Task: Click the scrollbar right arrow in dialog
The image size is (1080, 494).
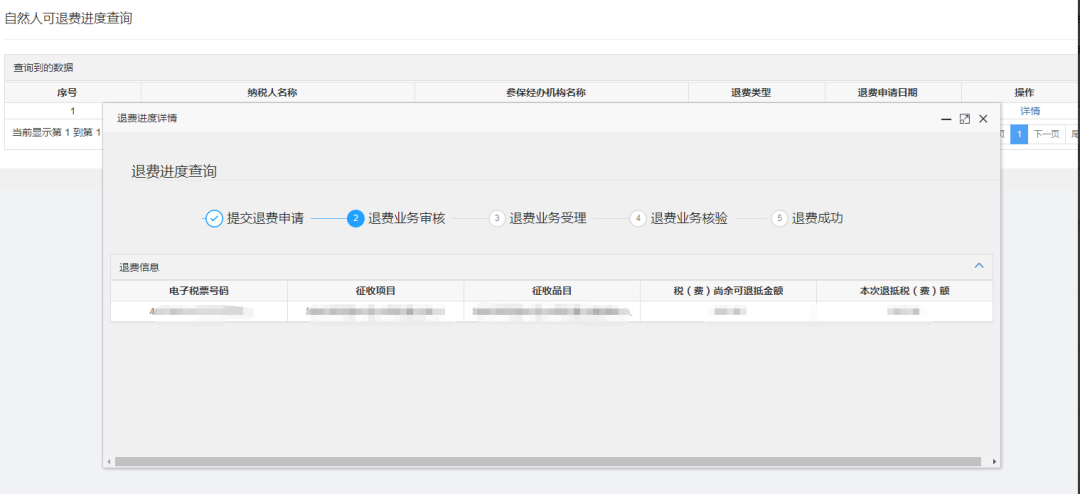Action: click(x=993, y=461)
